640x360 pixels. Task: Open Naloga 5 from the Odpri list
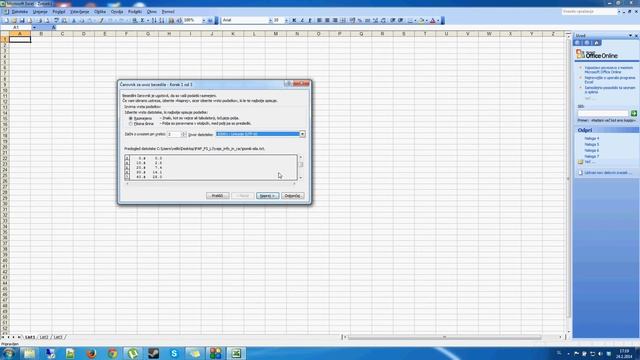coord(592,144)
